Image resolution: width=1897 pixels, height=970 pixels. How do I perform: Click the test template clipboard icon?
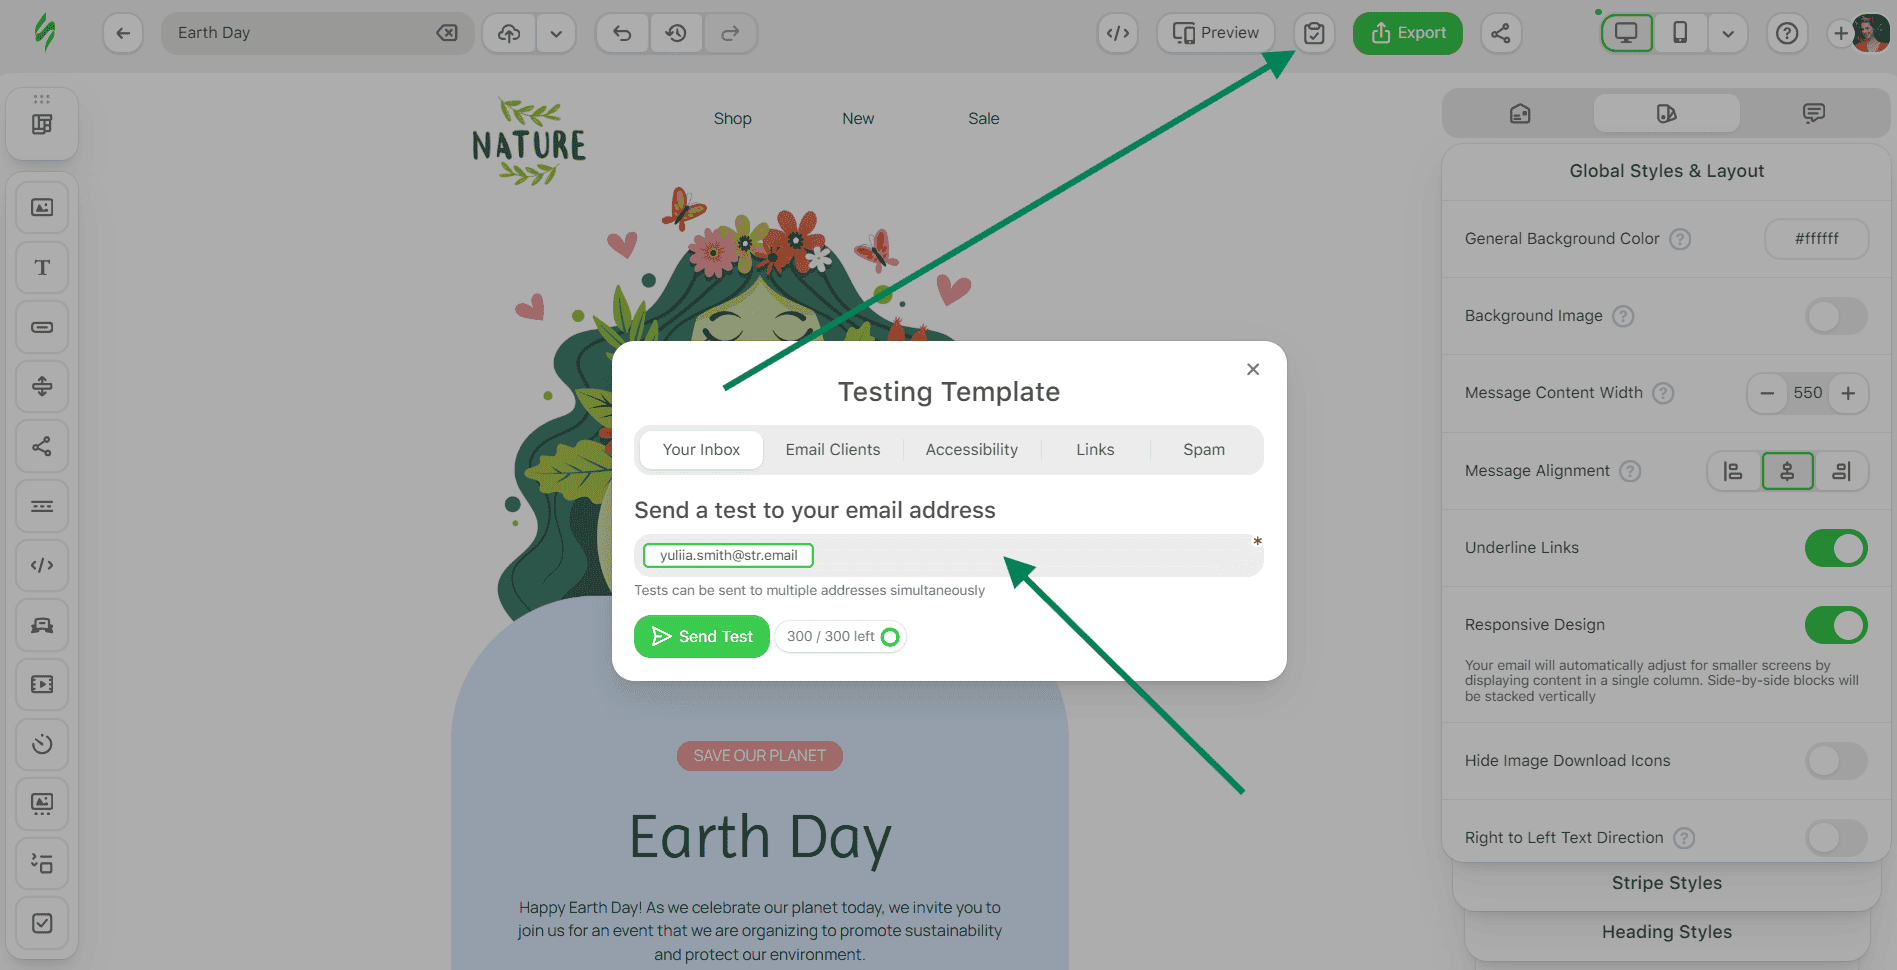pyautogui.click(x=1314, y=33)
